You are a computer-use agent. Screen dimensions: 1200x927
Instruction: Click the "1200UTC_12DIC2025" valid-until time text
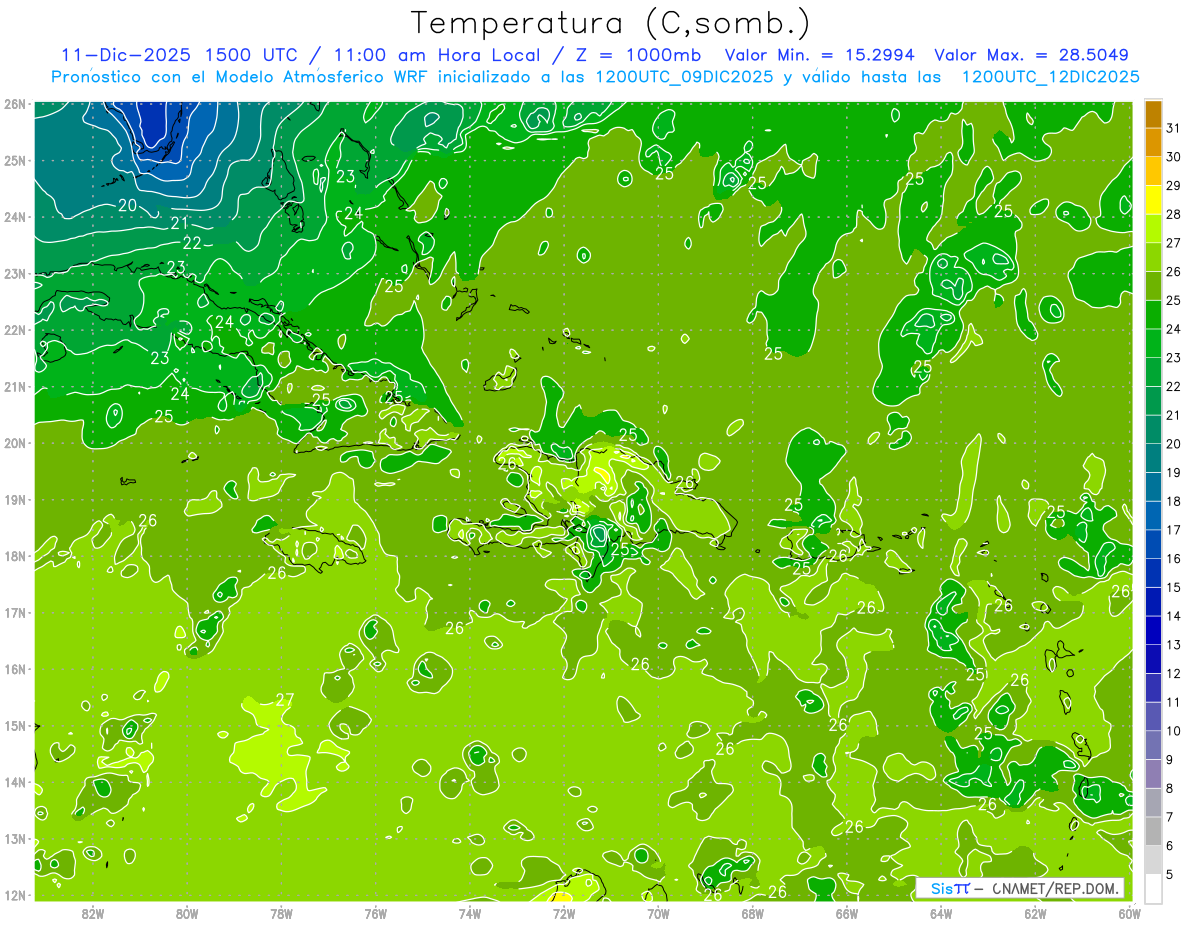point(1050,76)
